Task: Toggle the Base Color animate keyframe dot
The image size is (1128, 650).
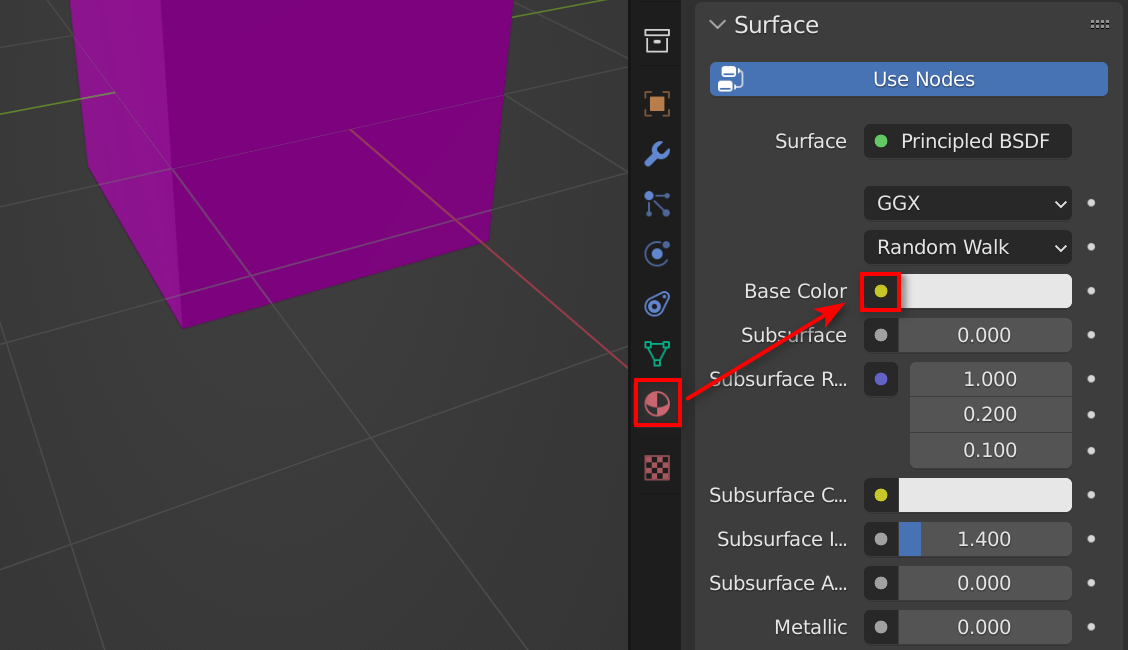Action: 1091,291
